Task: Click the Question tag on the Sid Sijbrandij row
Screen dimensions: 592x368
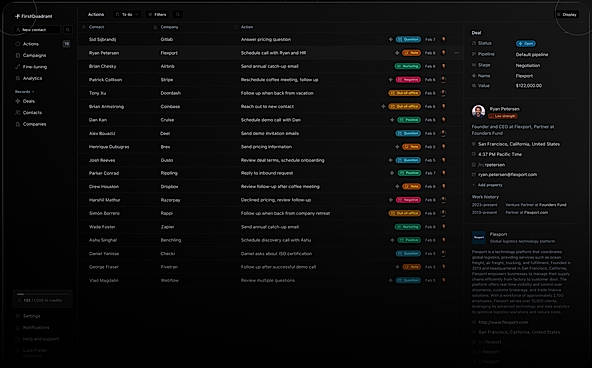Action: [408, 39]
